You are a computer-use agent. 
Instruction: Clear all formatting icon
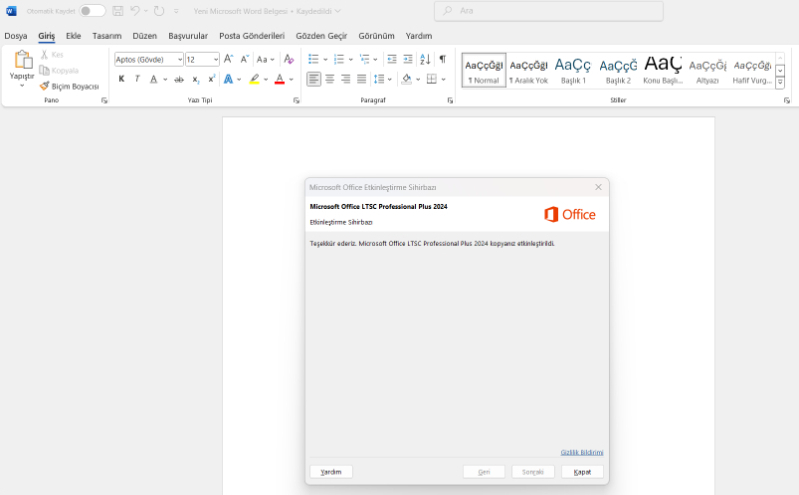point(288,59)
